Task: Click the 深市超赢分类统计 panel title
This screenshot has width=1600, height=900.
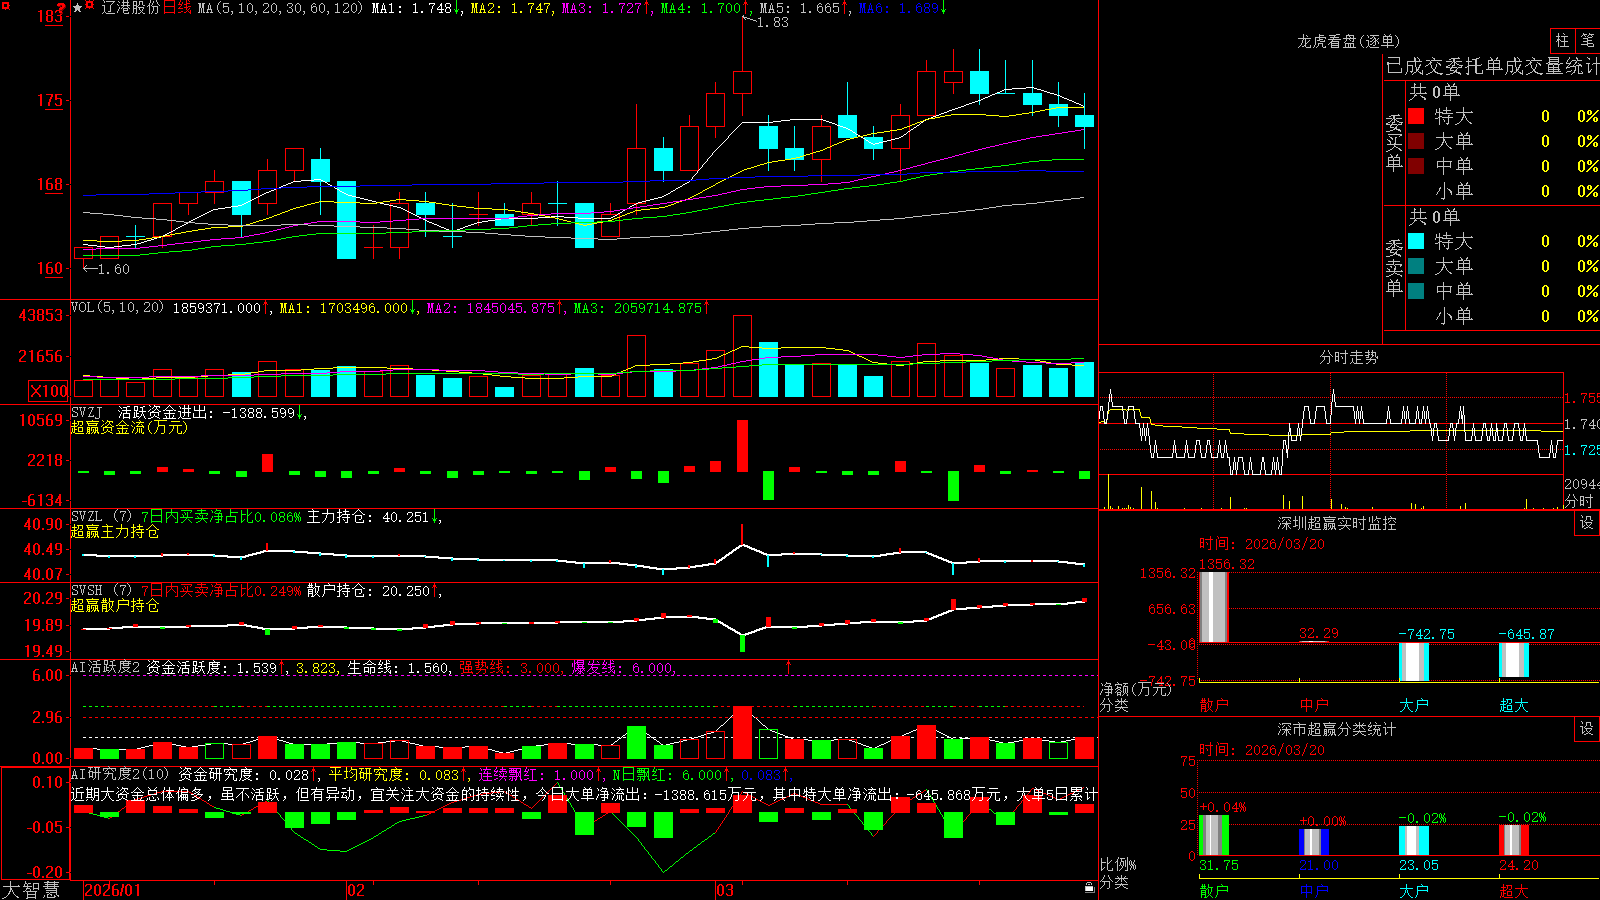Action: click(x=1337, y=729)
